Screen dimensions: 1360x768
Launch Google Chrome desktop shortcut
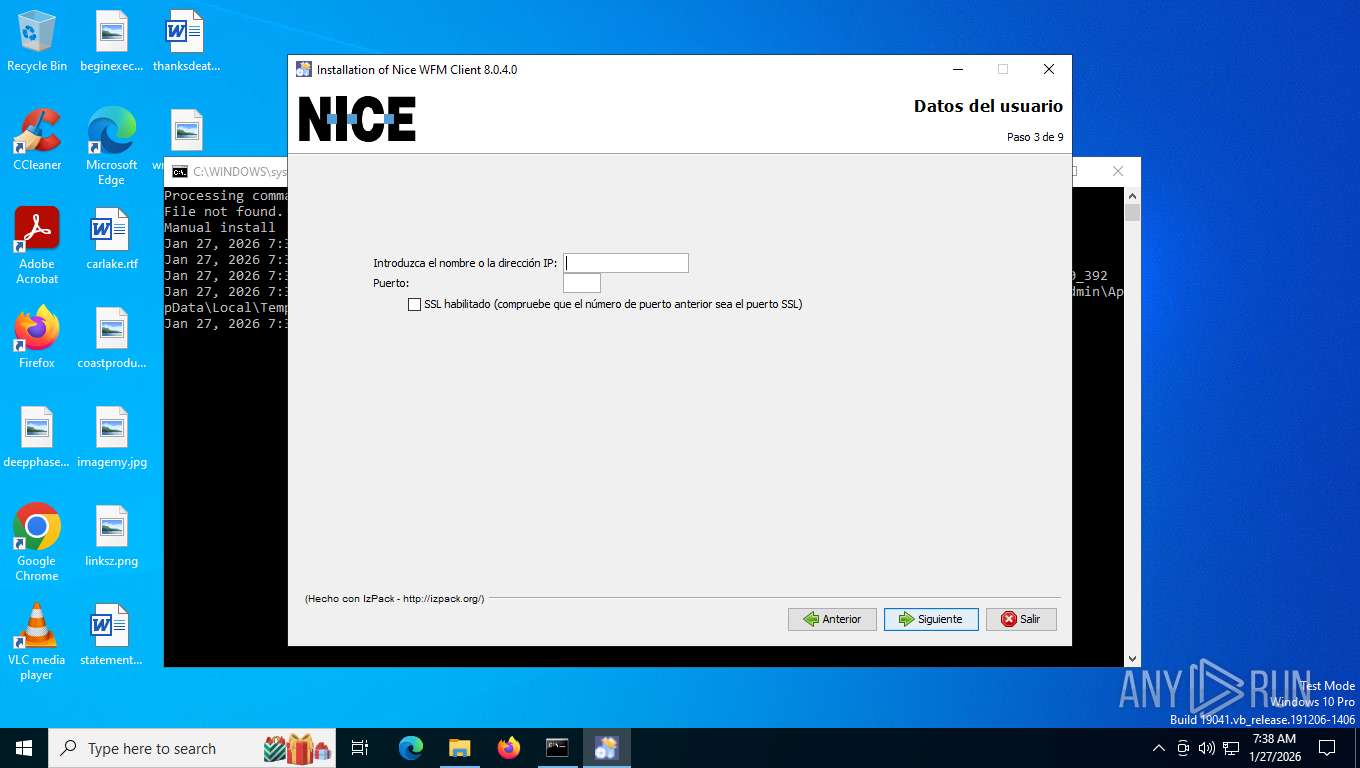pyautogui.click(x=37, y=543)
